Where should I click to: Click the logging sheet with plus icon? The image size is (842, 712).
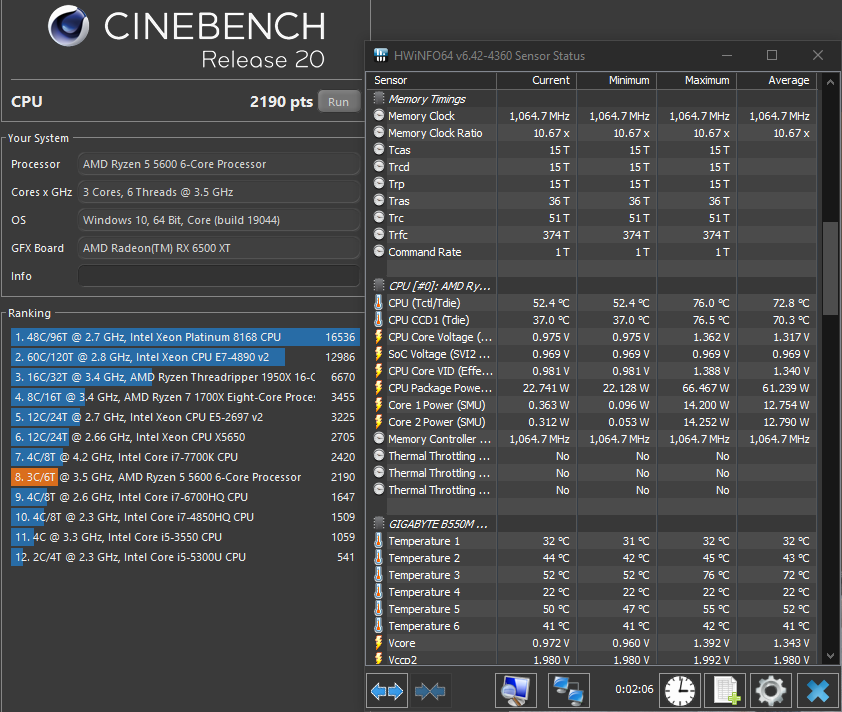pyautogui.click(x=725, y=691)
